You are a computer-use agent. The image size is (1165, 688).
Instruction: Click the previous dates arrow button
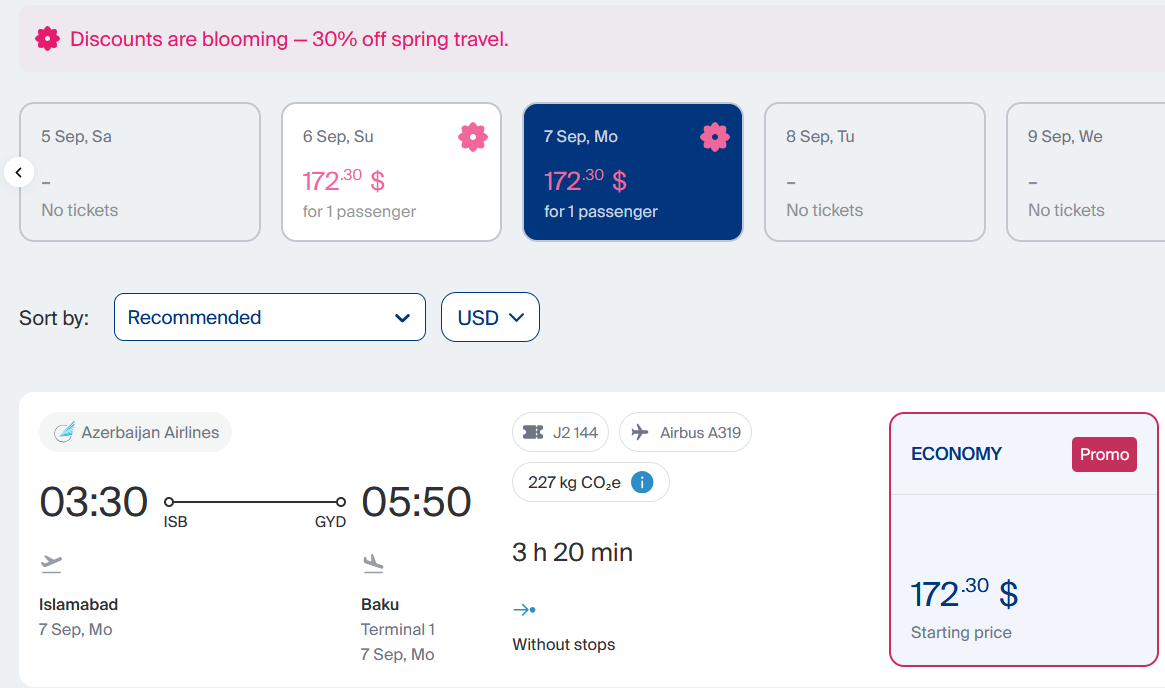pyautogui.click(x=19, y=172)
